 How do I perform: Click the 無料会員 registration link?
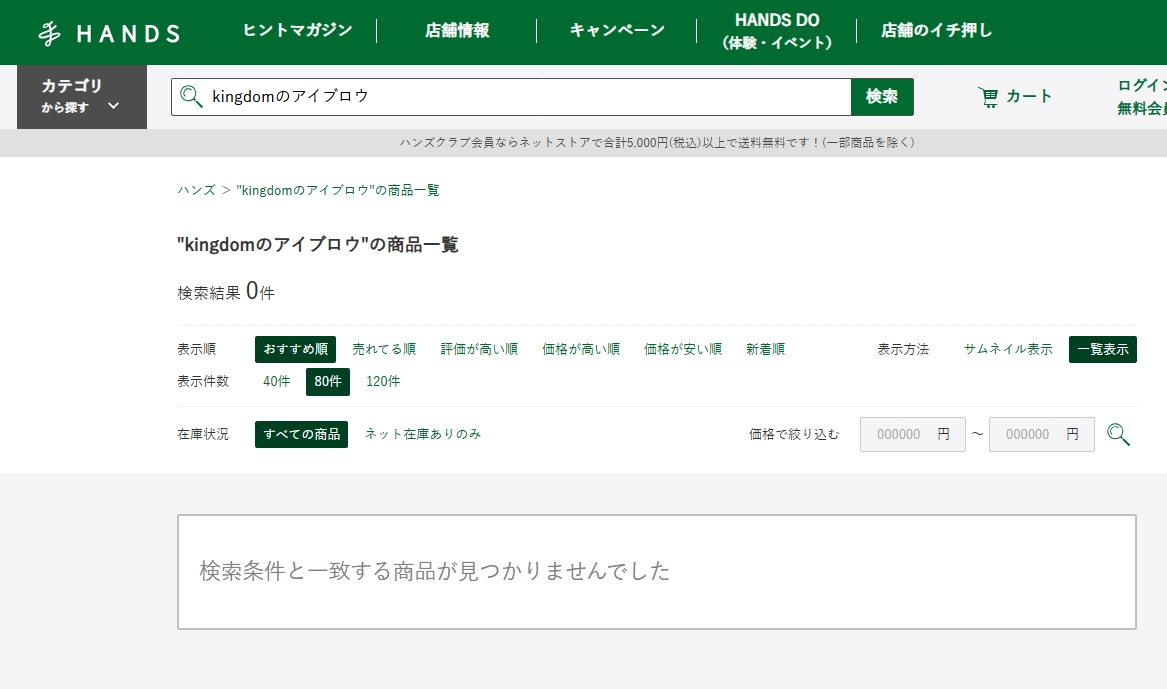pyautogui.click(x=1142, y=109)
